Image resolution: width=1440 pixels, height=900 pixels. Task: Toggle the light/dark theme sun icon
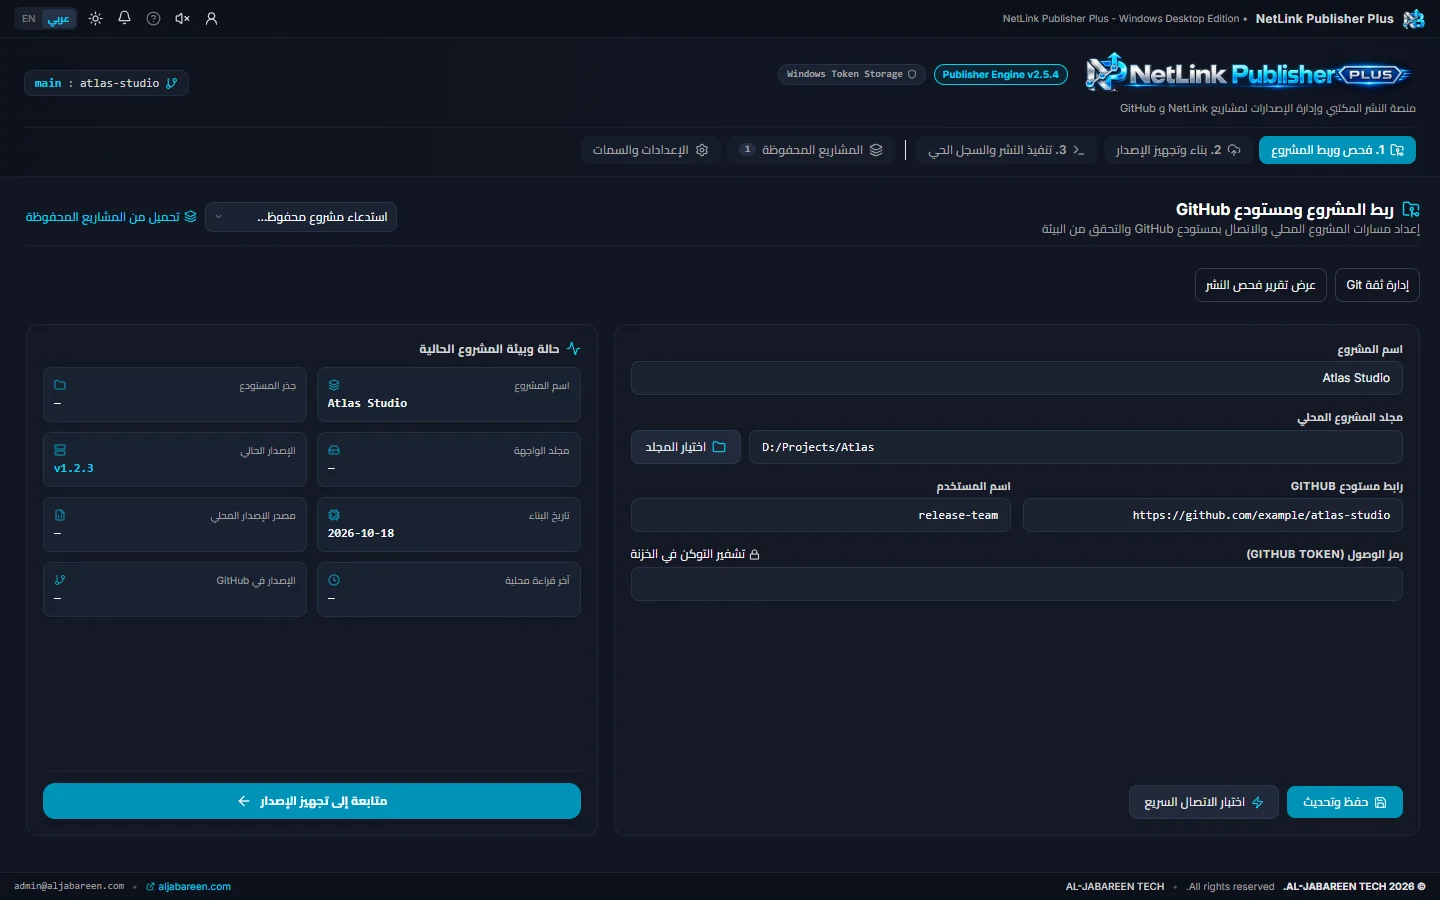coord(96,19)
